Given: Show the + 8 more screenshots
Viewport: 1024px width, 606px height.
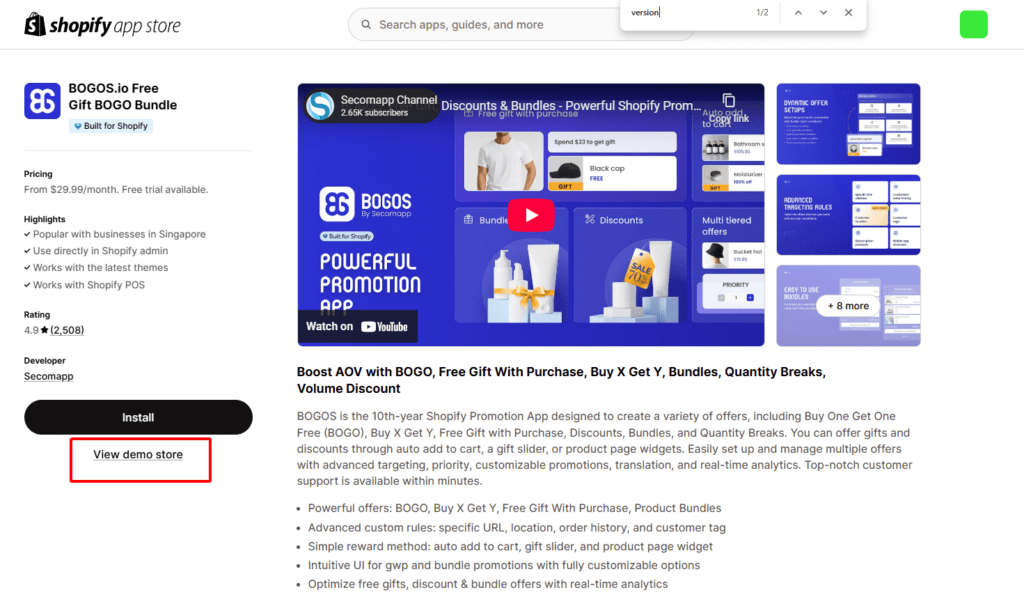Looking at the screenshot, I should pos(848,305).
